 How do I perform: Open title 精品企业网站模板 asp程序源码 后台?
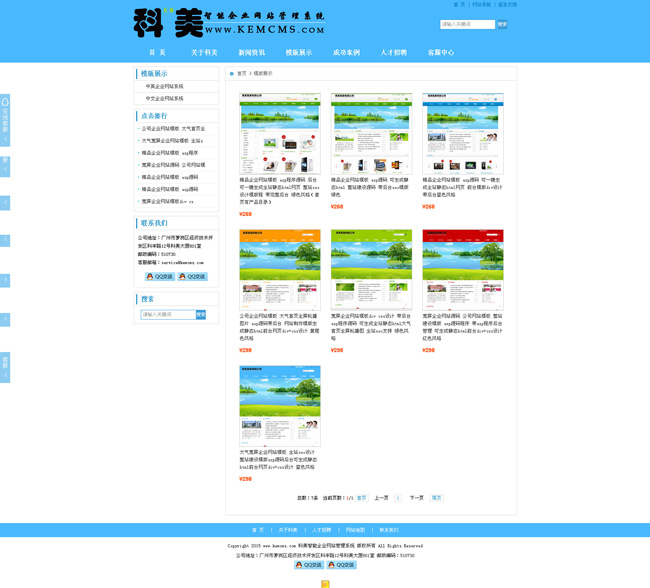coord(279,191)
